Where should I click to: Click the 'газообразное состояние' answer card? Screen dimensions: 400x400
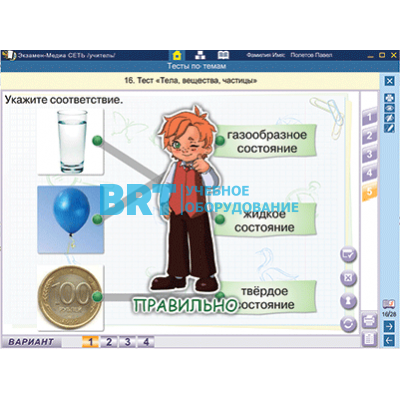(265, 141)
